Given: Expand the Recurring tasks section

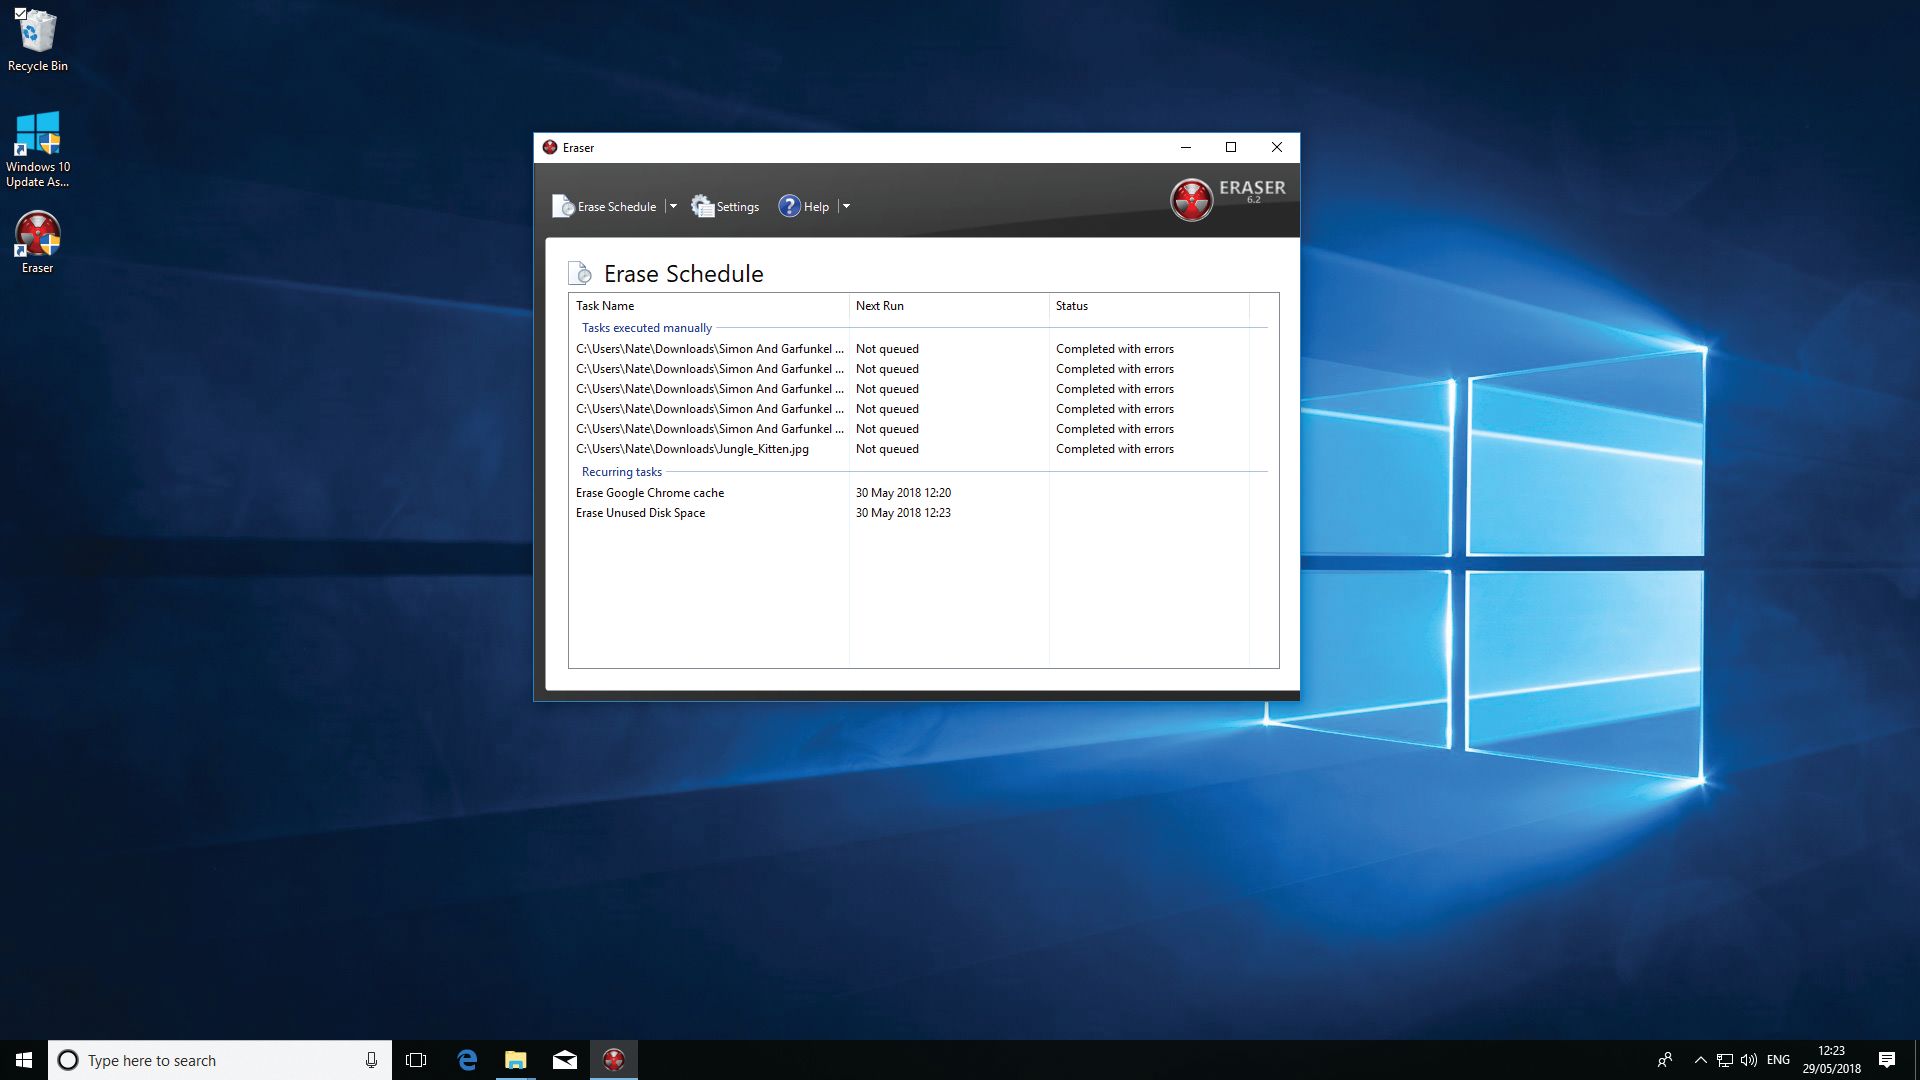Looking at the screenshot, I should pyautogui.click(x=621, y=471).
